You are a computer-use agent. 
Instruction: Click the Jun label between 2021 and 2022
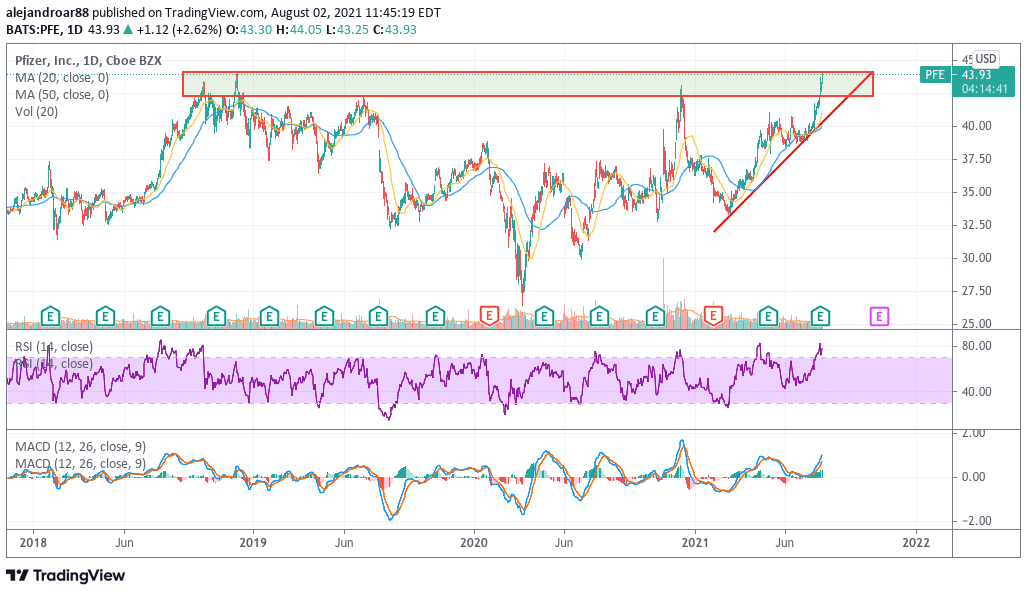click(785, 543)
